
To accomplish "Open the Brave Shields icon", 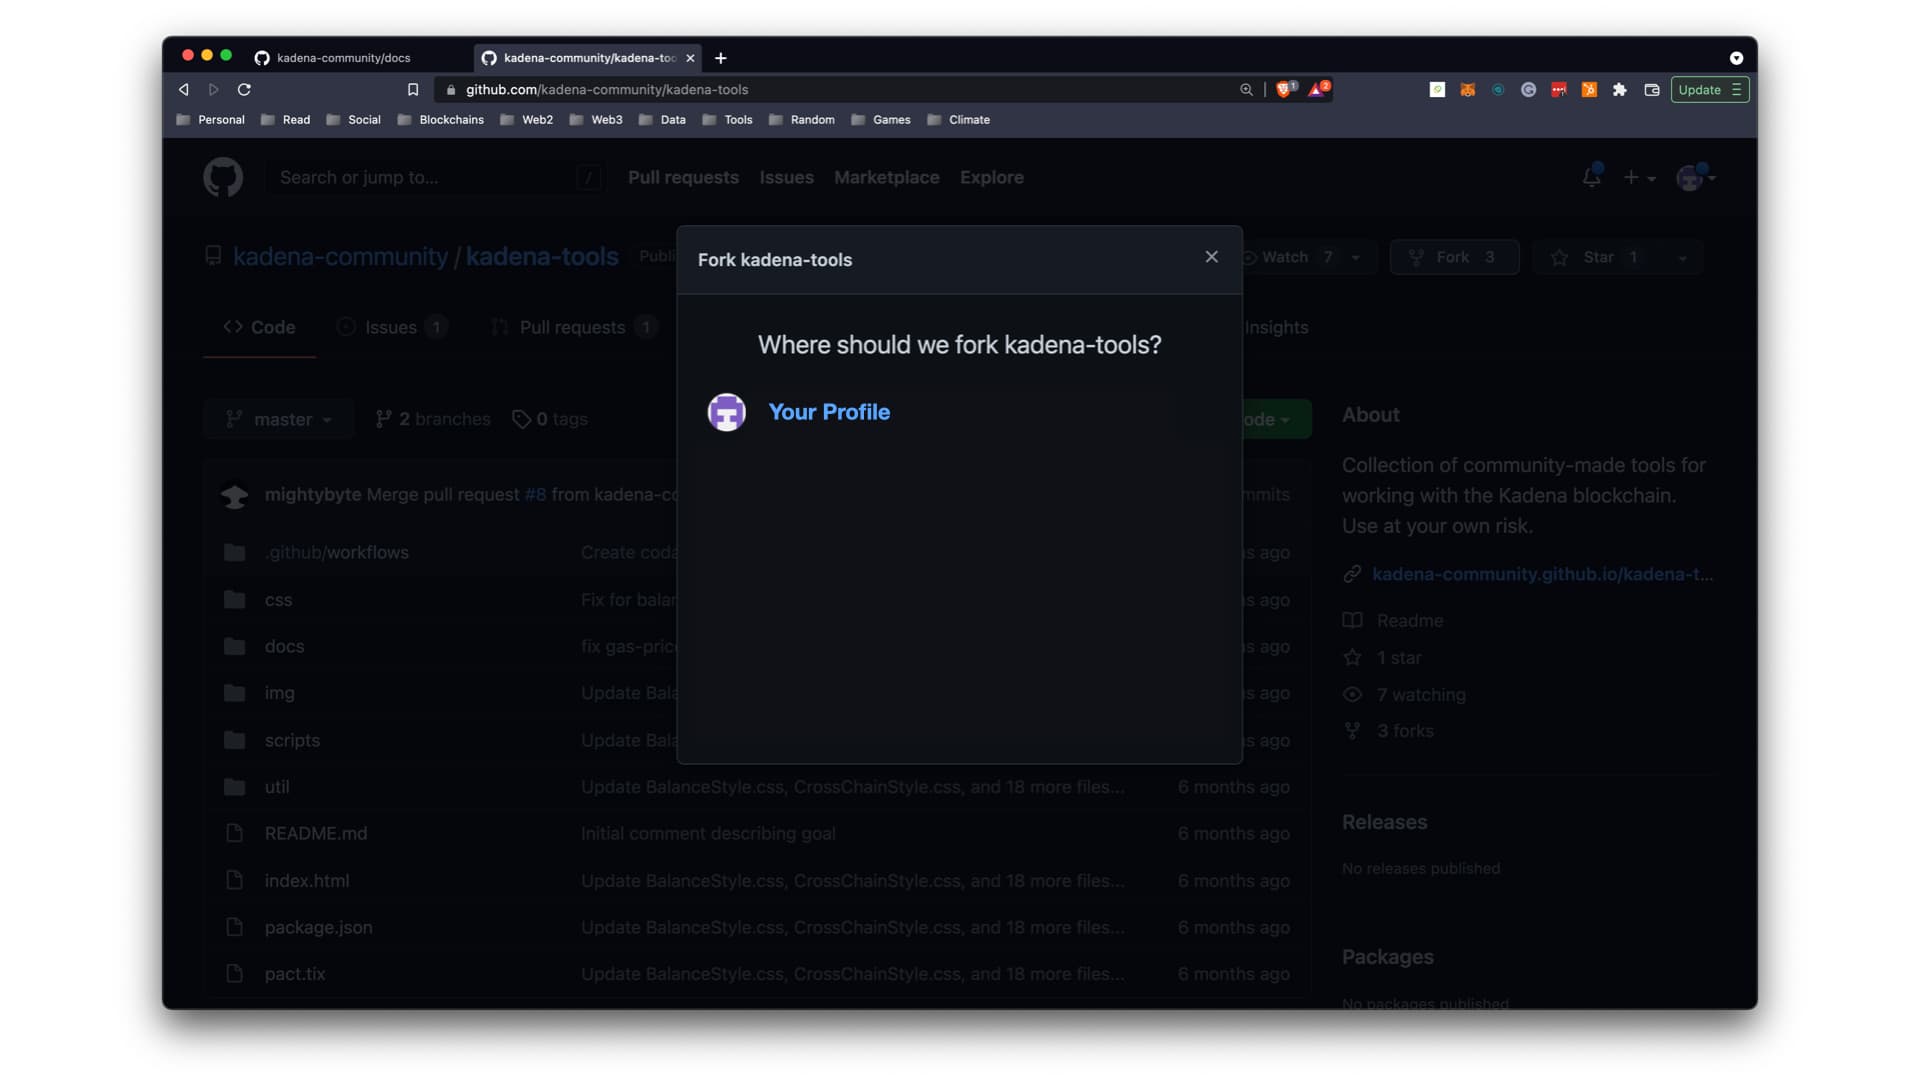I will [x=1285, y=89].
